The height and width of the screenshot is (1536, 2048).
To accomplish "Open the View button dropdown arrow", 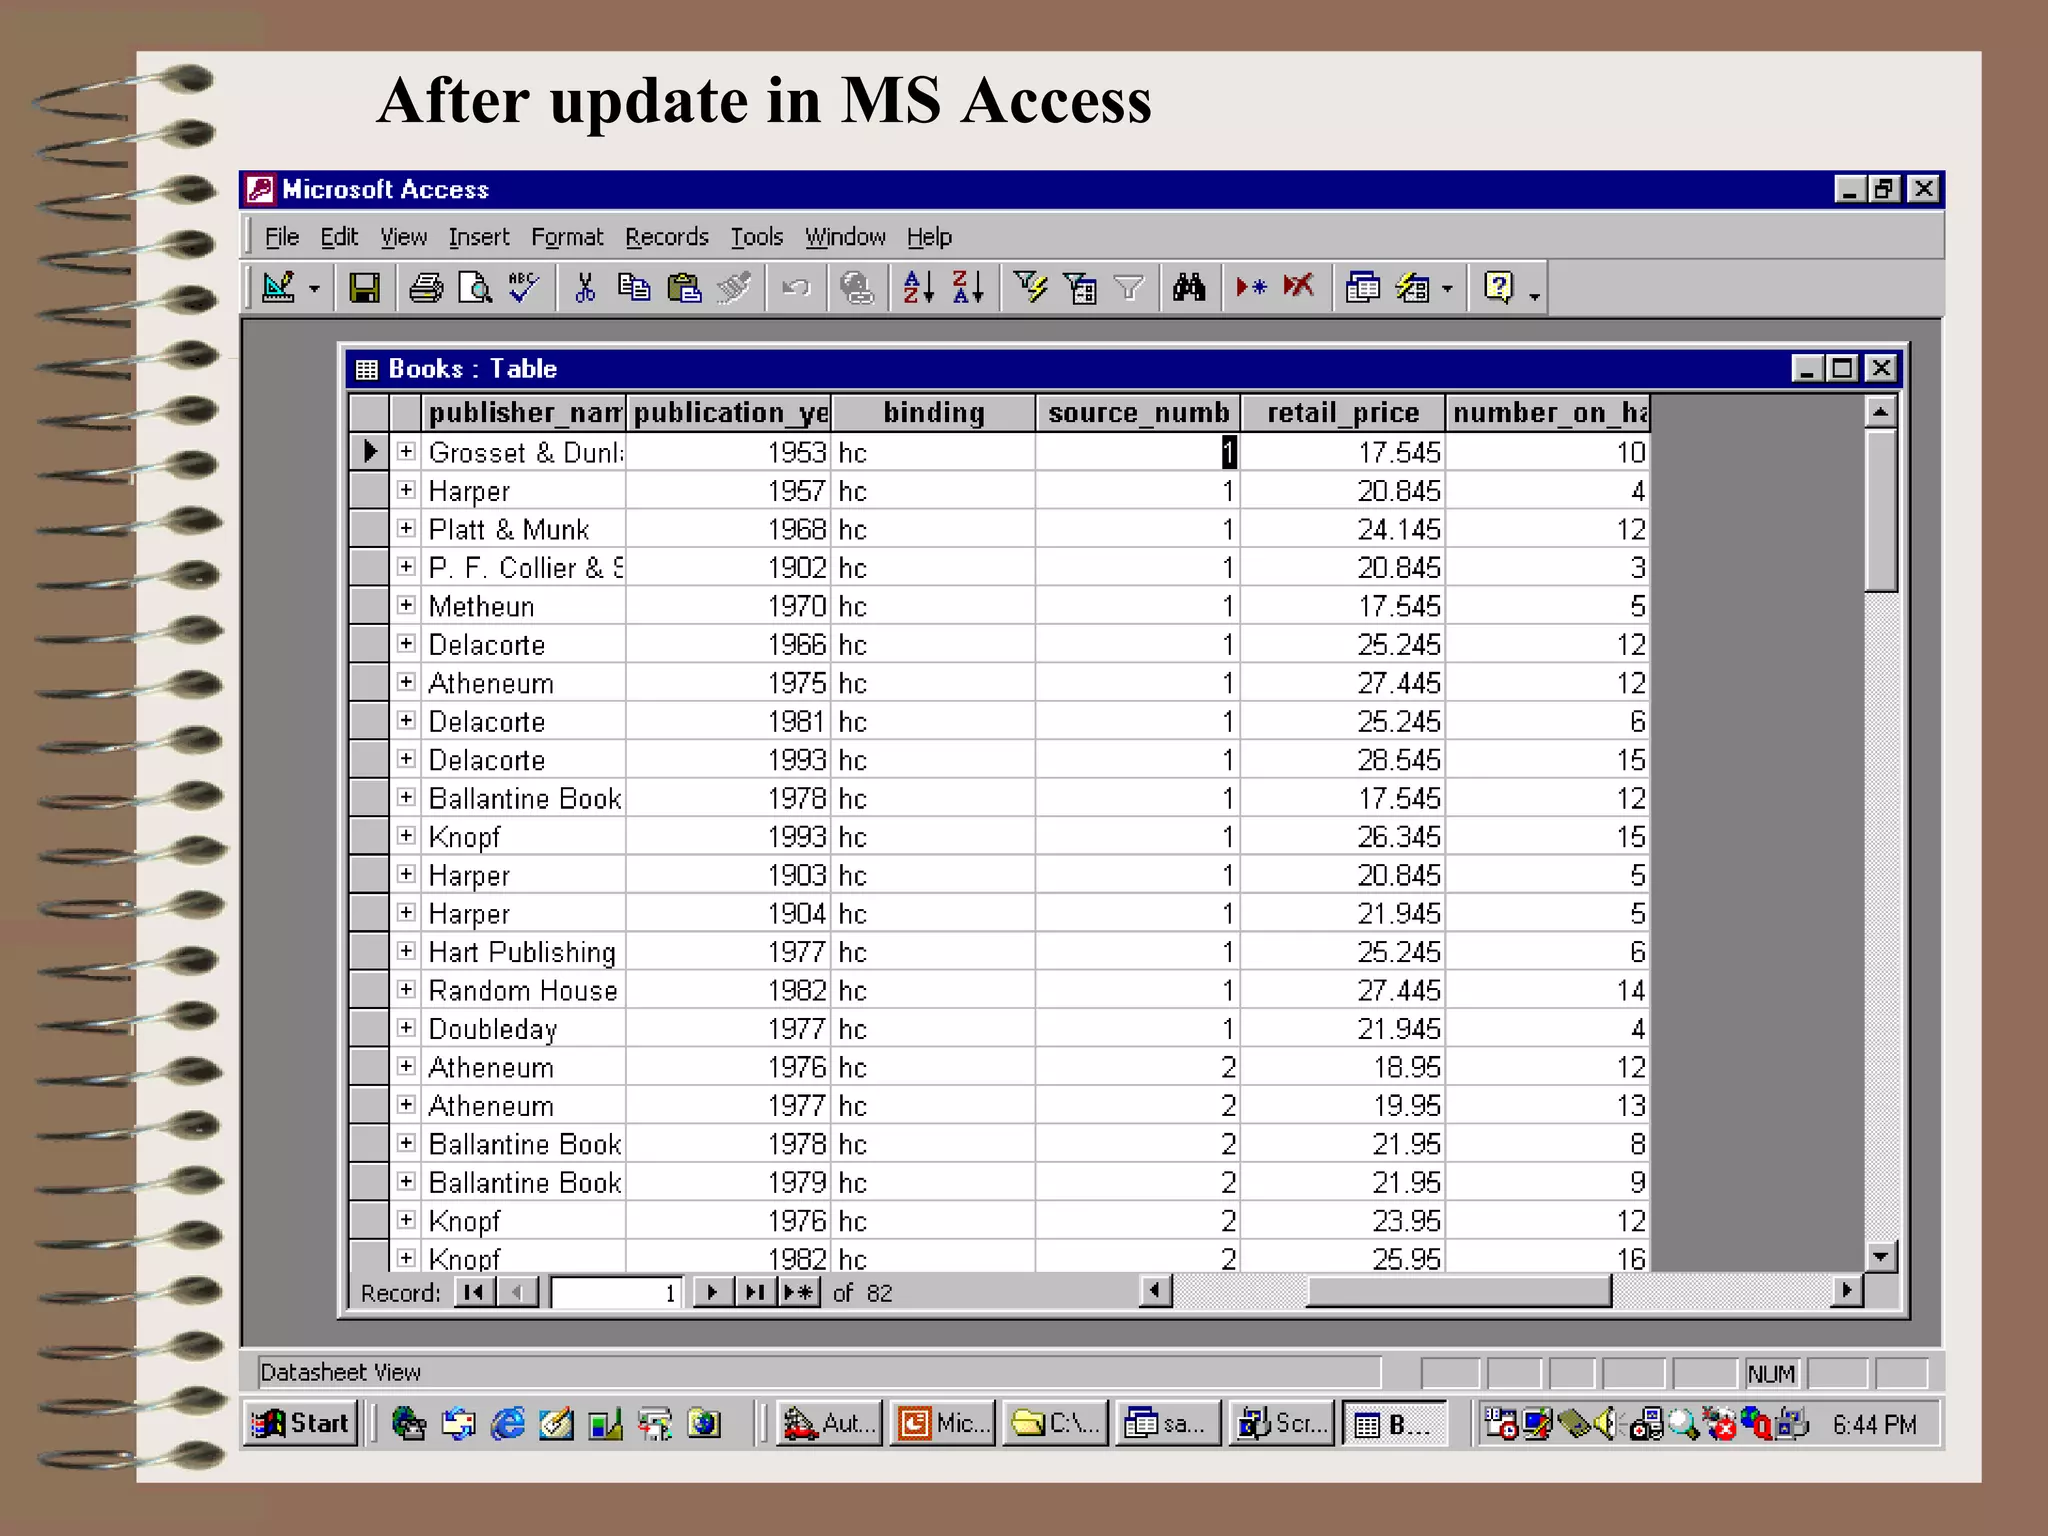I will coord(314,290).
